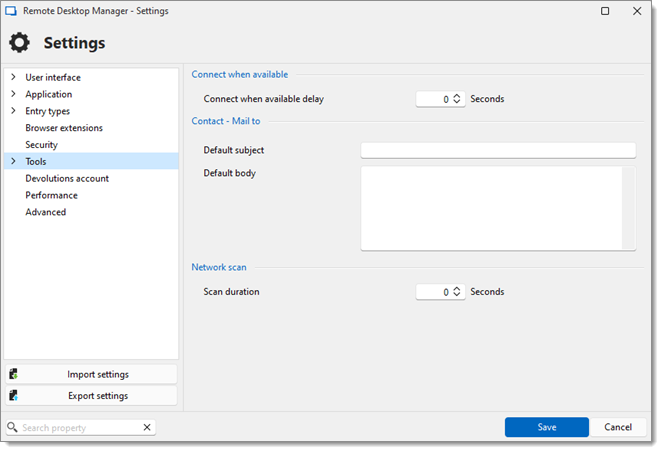The width and height of the screenshot is (662, 452).
Task: Open Advanced settings
Action: coord(46,212)
